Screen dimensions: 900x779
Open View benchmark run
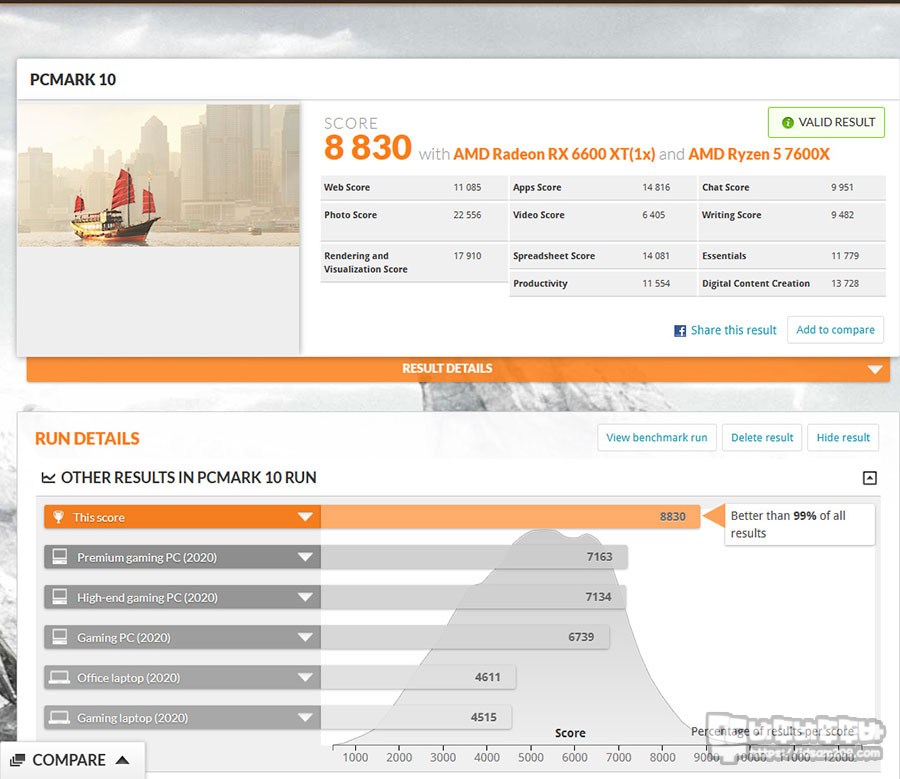pyautogui.click(x=657, y=437)
